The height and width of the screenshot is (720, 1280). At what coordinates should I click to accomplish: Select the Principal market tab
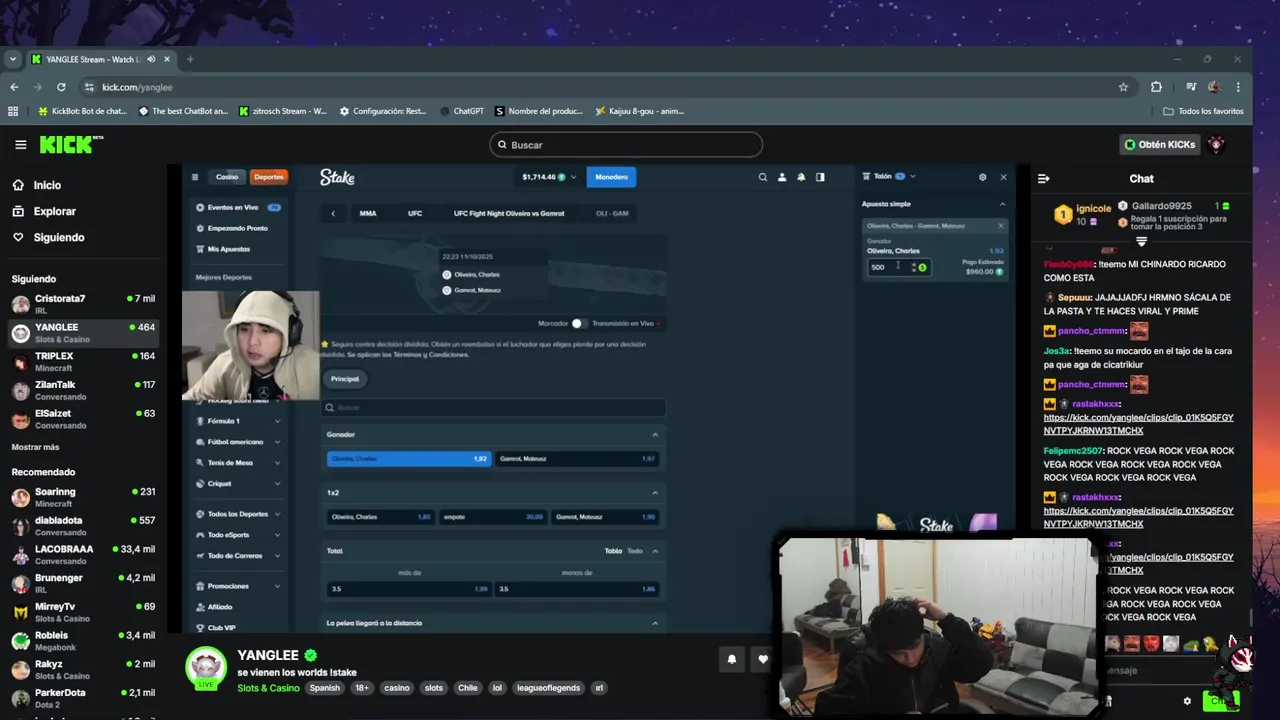[x=345, y=379]
